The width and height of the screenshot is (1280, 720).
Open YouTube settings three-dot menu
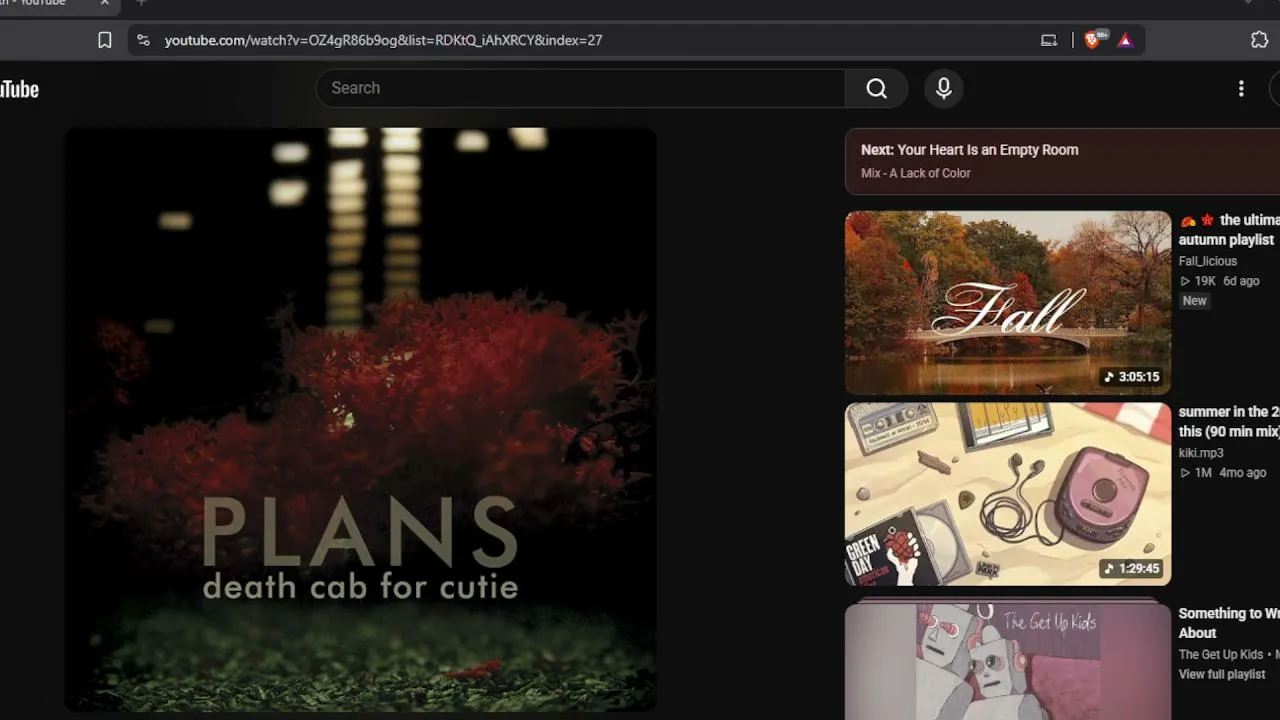tap(1241, 88)
